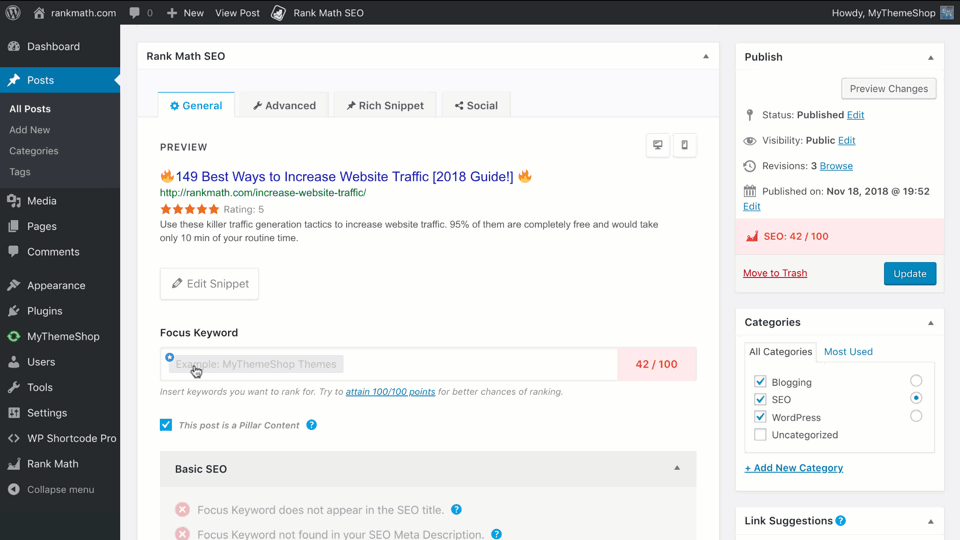Uncheck This post is a Pillar Content
The image size is (960, 540).
166,425
